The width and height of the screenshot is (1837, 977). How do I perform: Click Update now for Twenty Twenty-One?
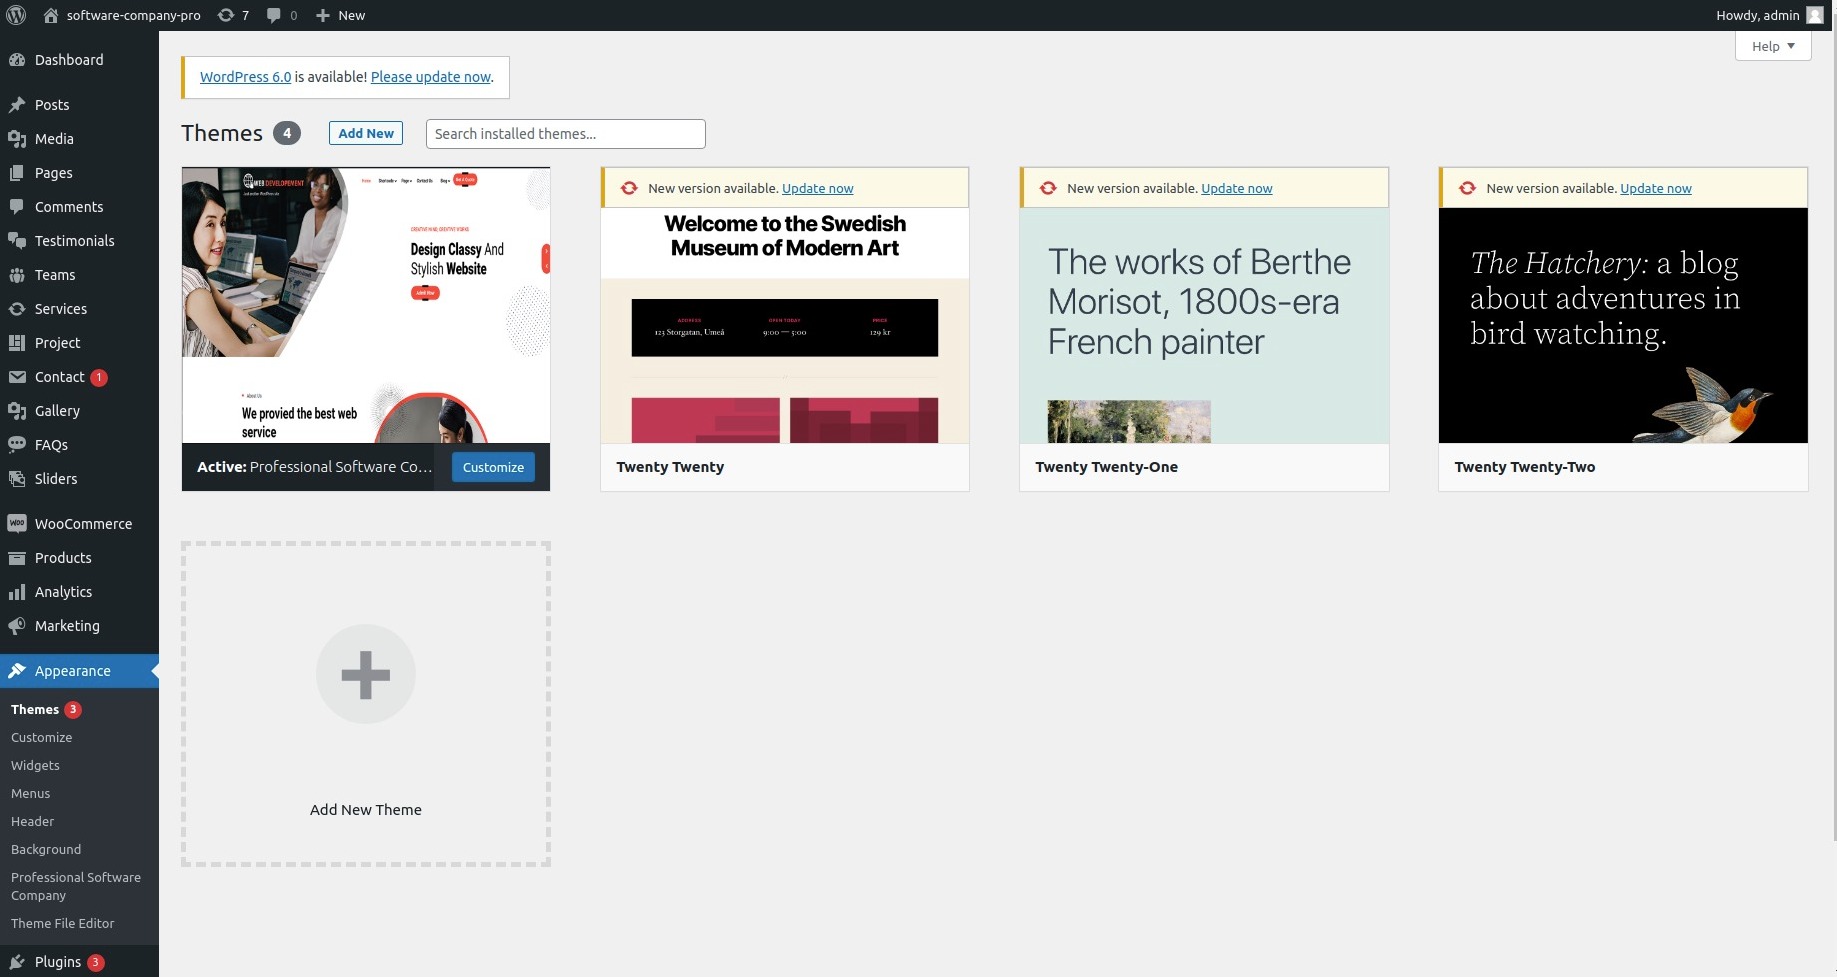point(1236,188)
